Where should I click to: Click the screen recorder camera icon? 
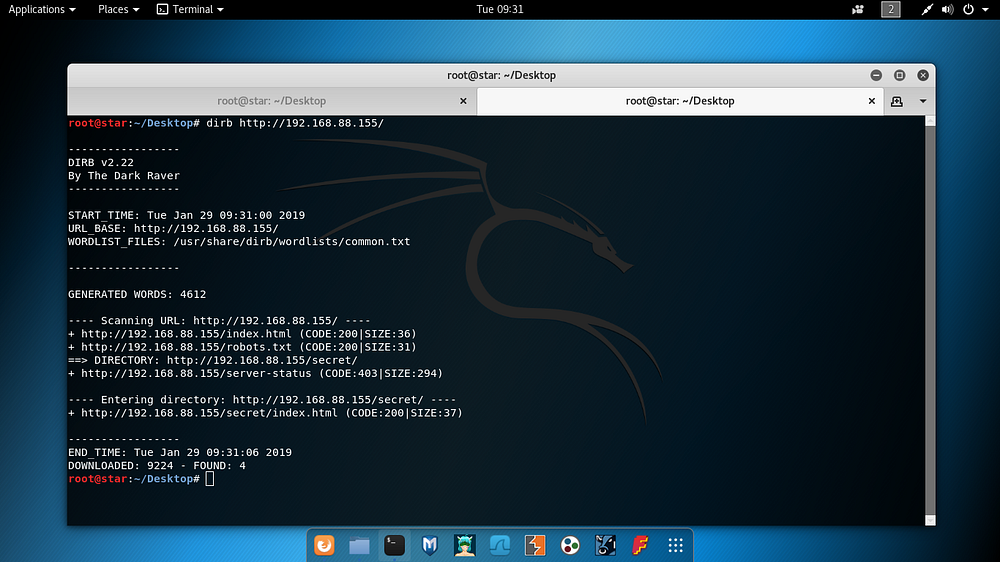(858, 9)
